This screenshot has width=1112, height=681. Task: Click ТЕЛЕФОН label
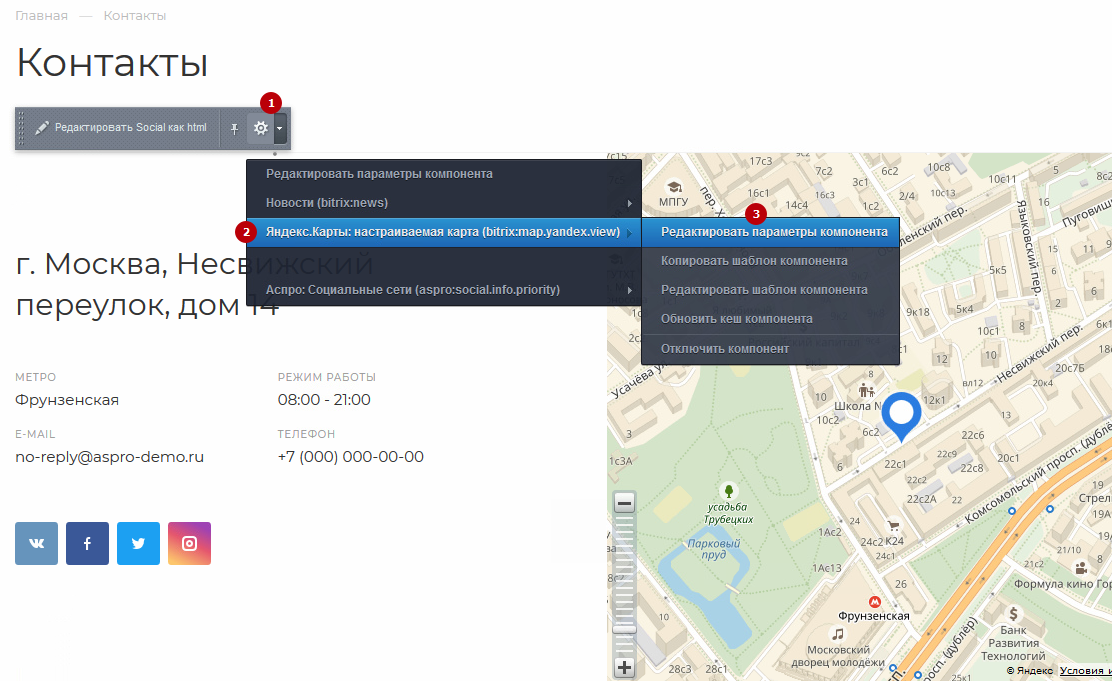306,434
